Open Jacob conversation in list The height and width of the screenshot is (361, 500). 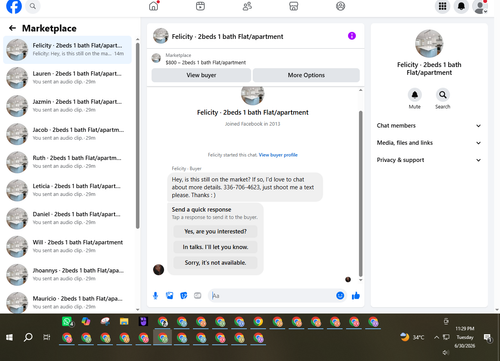68,134
